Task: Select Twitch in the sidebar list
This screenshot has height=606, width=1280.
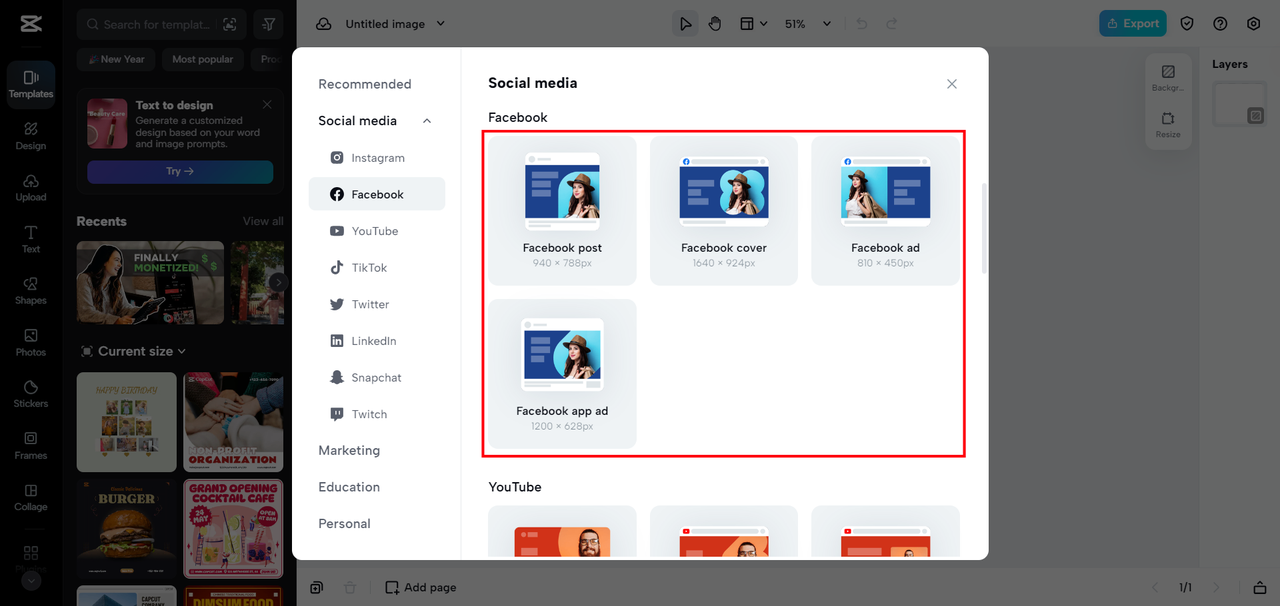Action: (377, 414)
